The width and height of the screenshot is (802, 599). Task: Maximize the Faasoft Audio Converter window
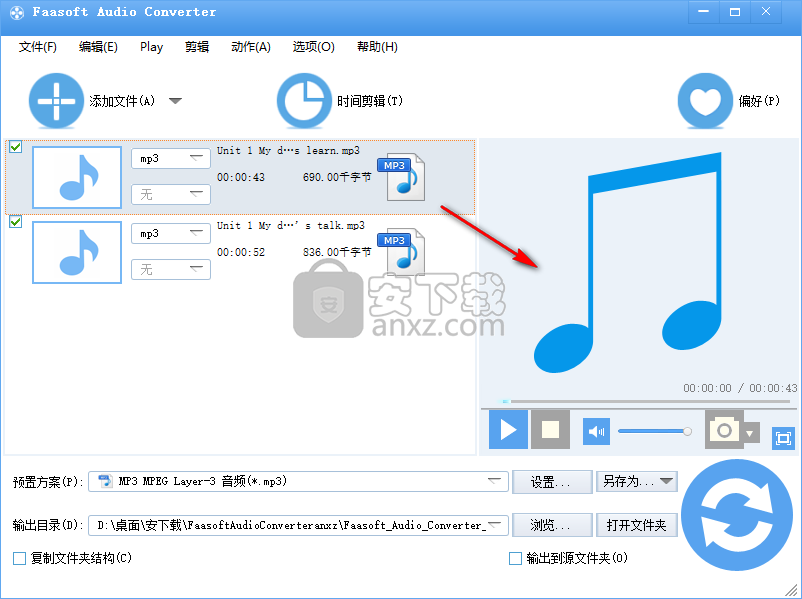(x=735, y=12)
